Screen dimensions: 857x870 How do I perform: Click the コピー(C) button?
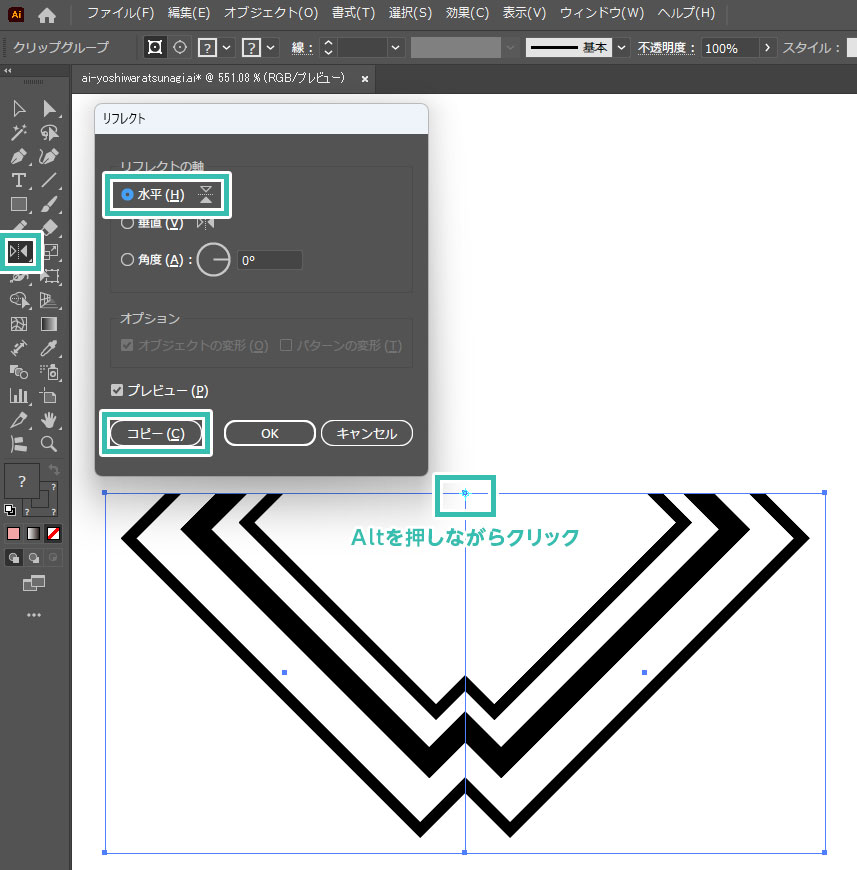click(155, 433)
